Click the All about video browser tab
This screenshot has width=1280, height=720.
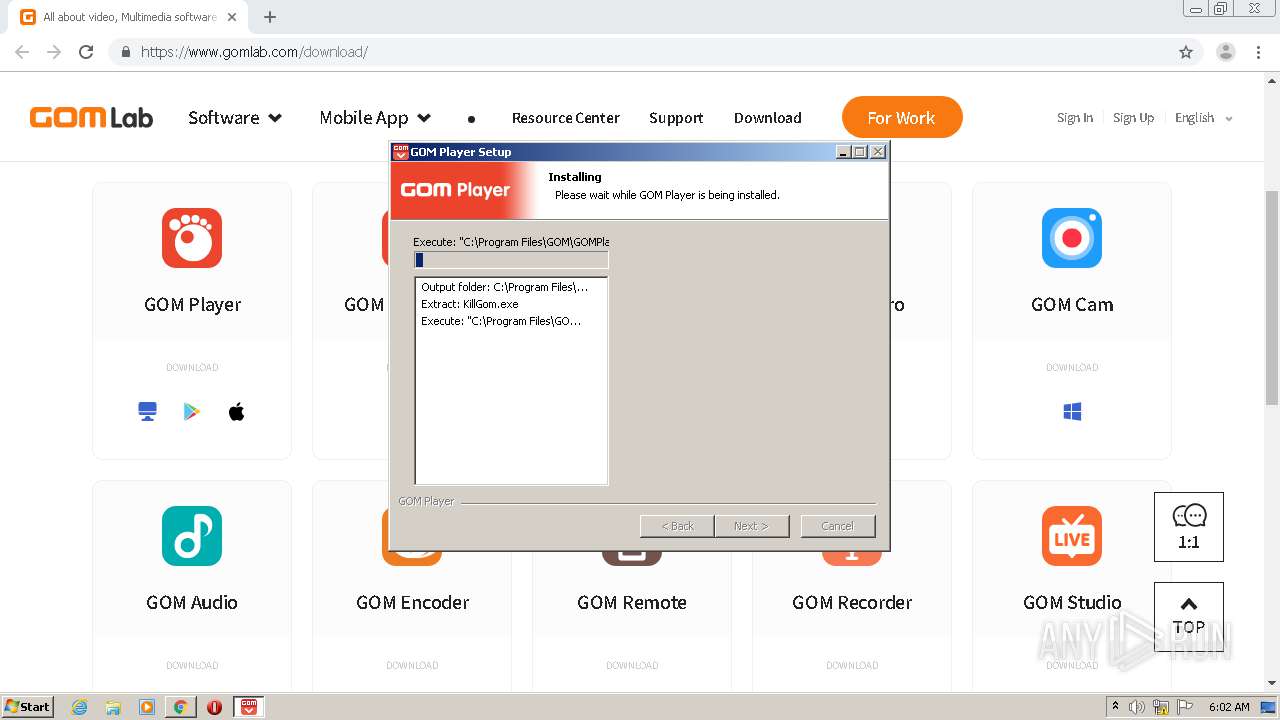(x=130, y=17)
